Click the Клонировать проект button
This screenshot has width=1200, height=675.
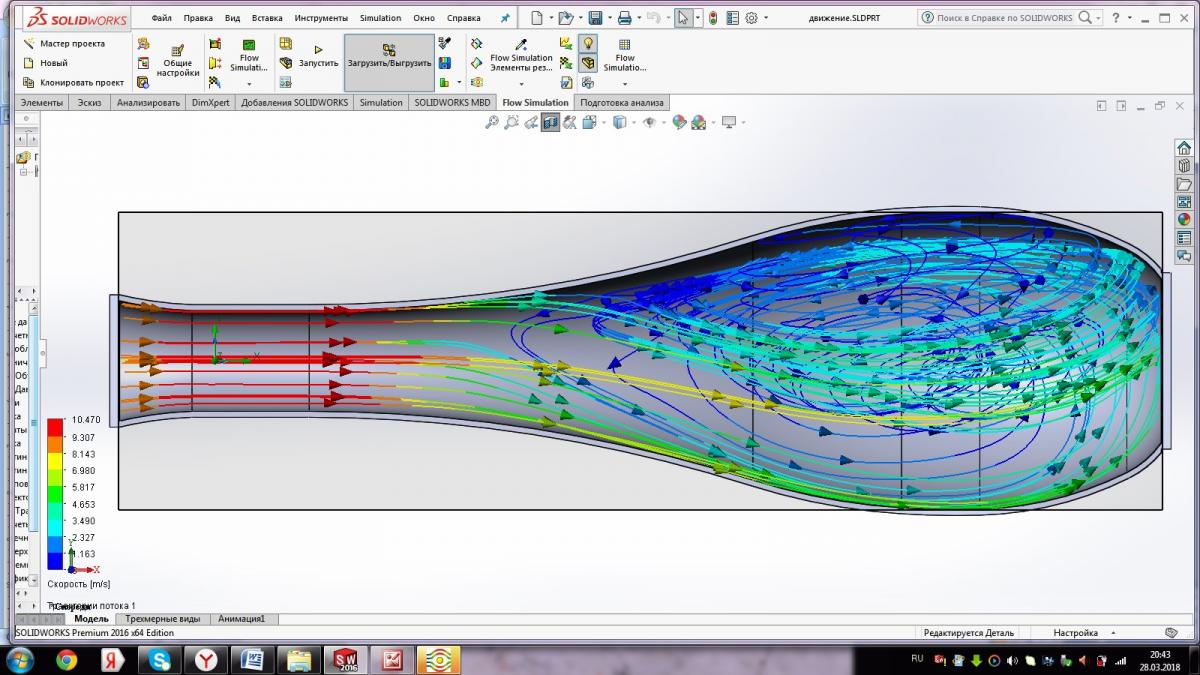point(73,82)
